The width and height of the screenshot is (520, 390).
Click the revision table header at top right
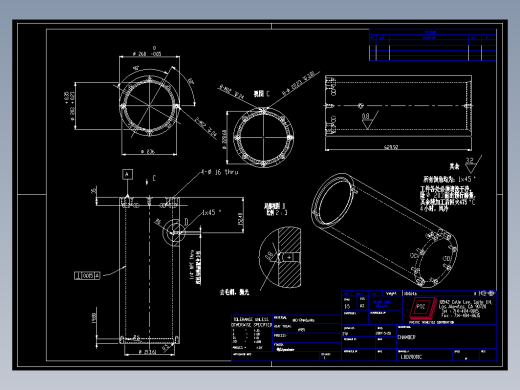433,32
